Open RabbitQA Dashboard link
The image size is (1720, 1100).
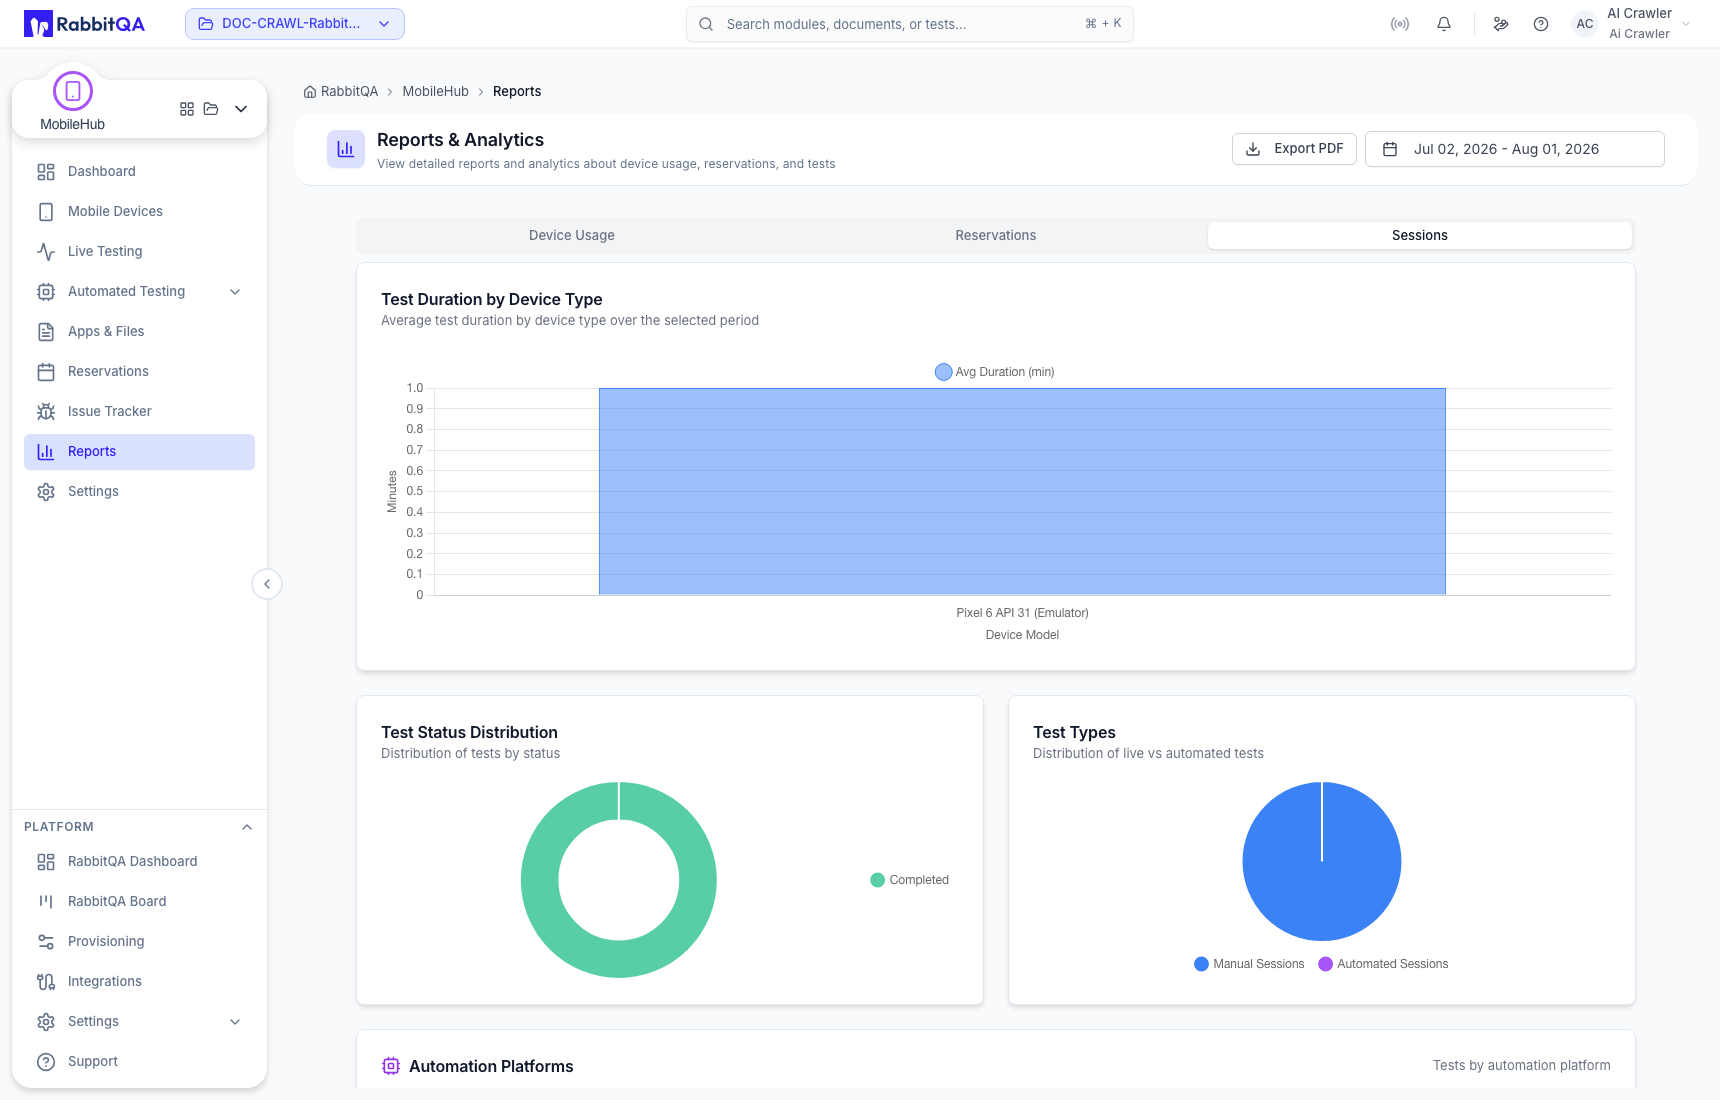point(139,862)
